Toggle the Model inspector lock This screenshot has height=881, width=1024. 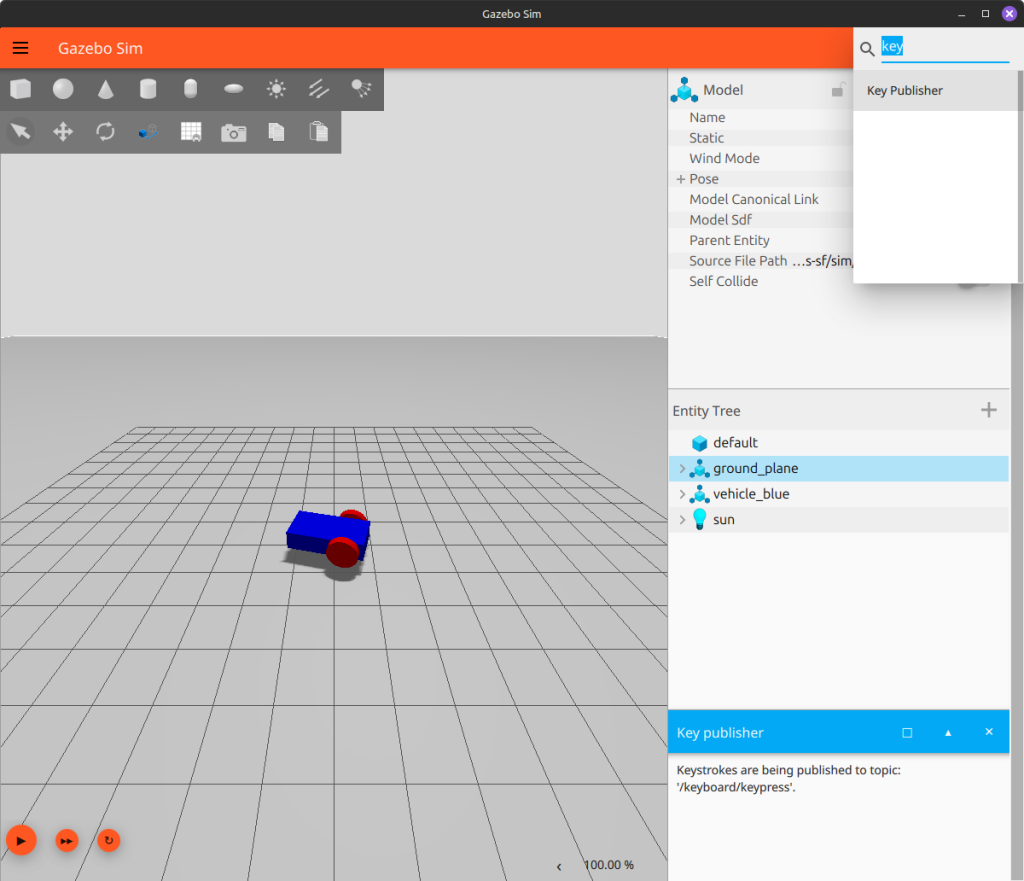pos(838,91)
